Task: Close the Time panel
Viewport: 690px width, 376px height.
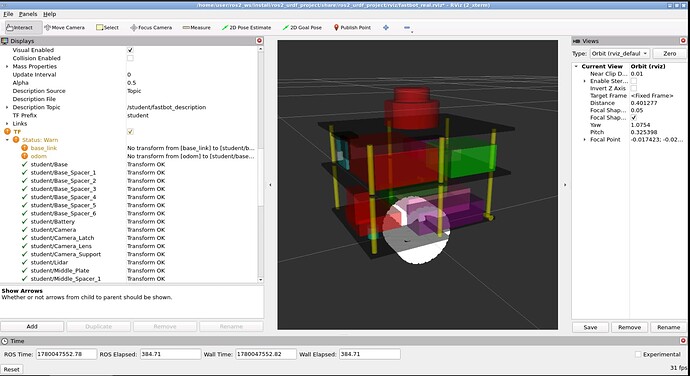Action: [683, 341]
